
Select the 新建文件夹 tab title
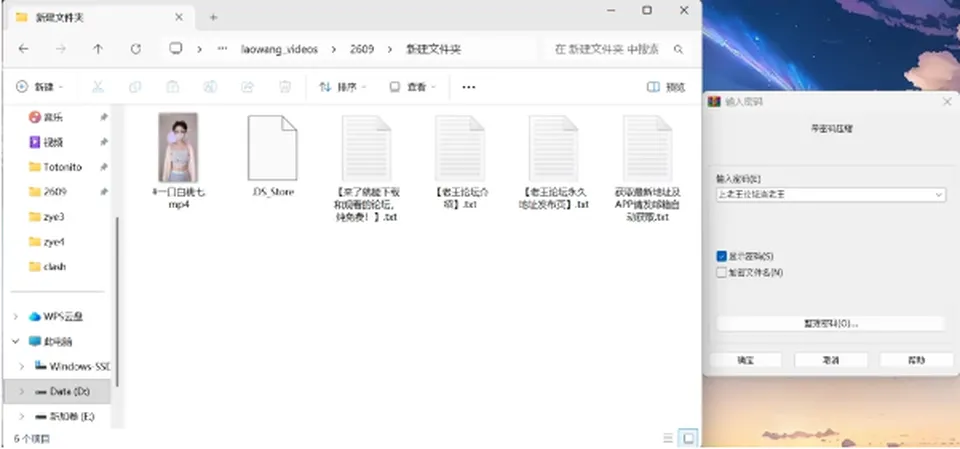[59, 18]
